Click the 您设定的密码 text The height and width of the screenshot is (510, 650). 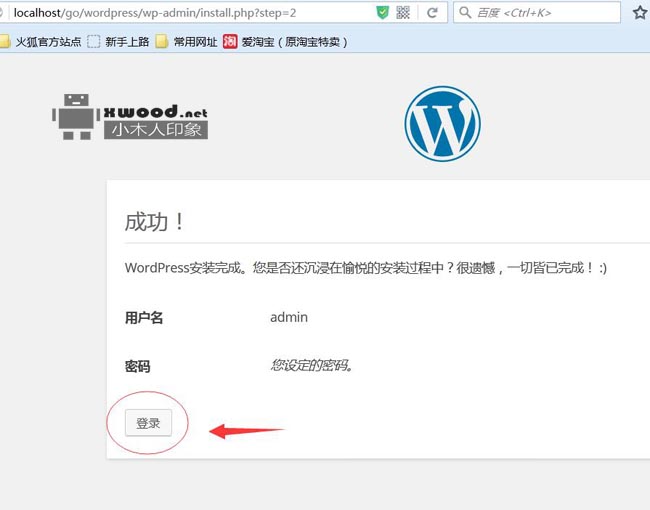311,365
